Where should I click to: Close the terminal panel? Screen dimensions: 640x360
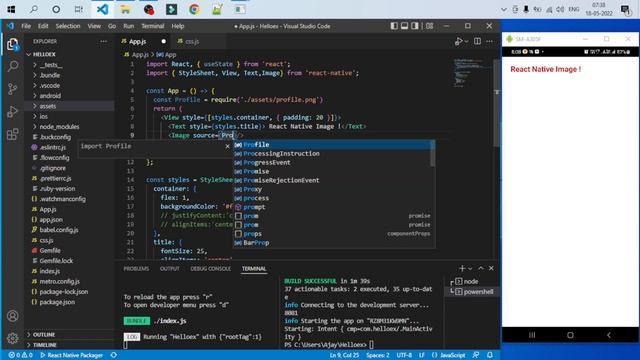(491, 268)
